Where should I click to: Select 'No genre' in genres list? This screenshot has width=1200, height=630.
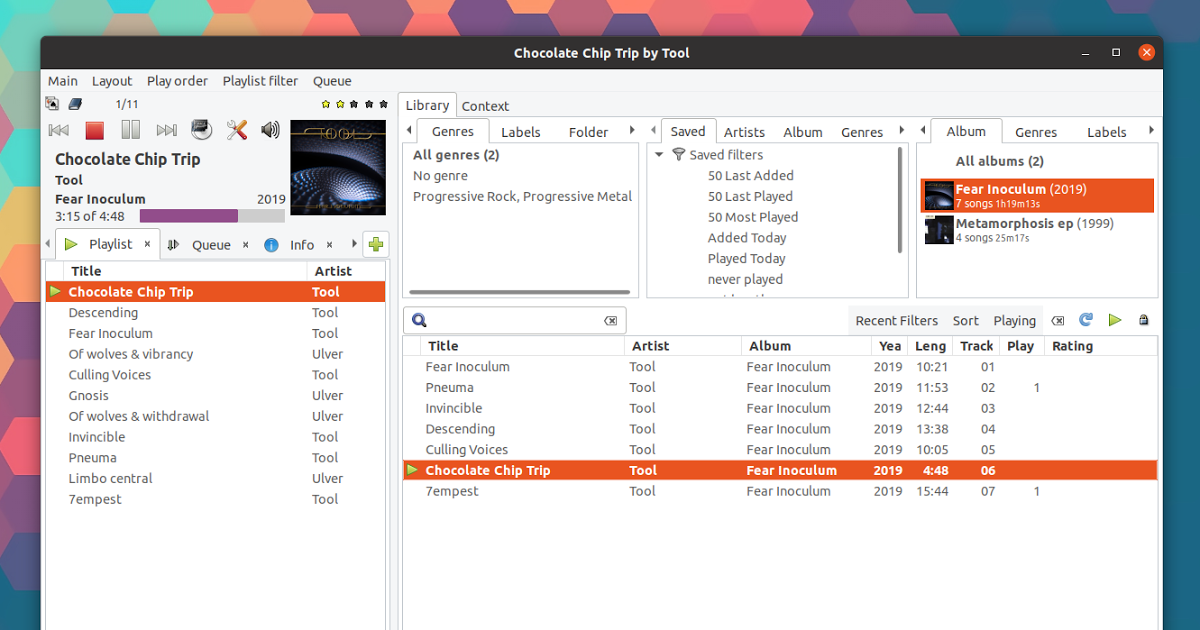click(440, 175)
